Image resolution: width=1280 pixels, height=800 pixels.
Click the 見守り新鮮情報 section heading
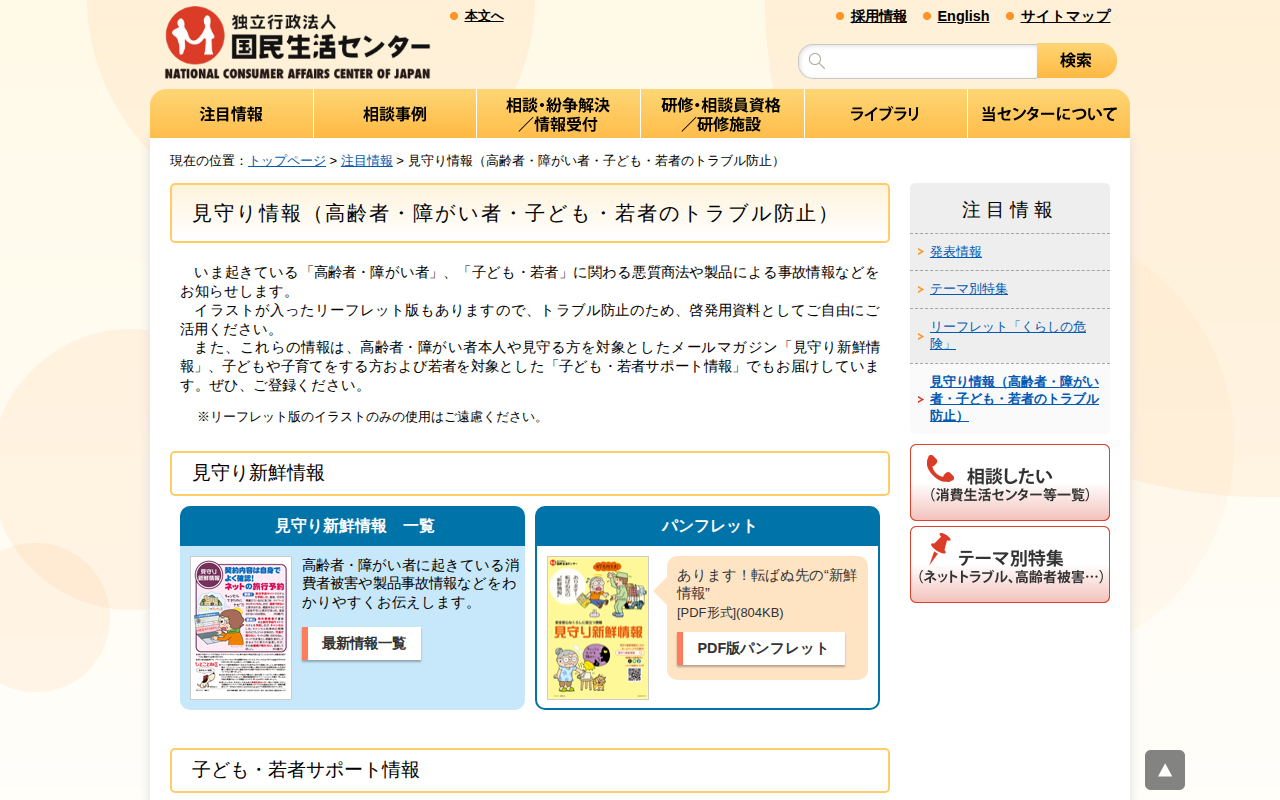(x=530, y=473)
